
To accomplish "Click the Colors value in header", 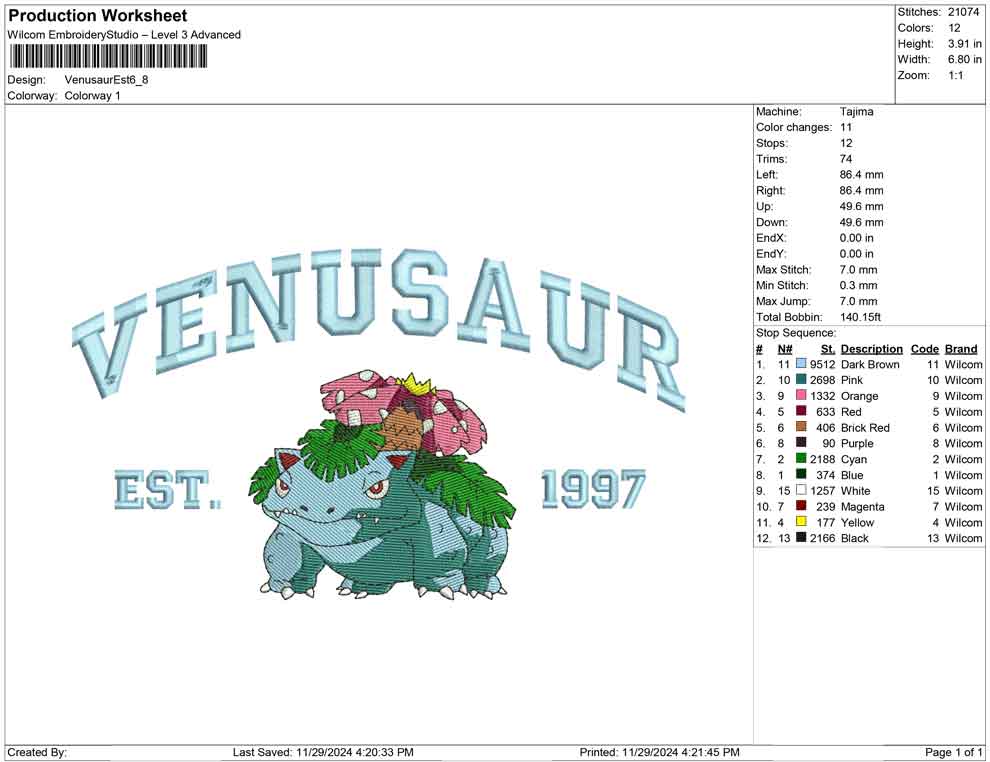I will pyautogui.click(x=954, y=28).
